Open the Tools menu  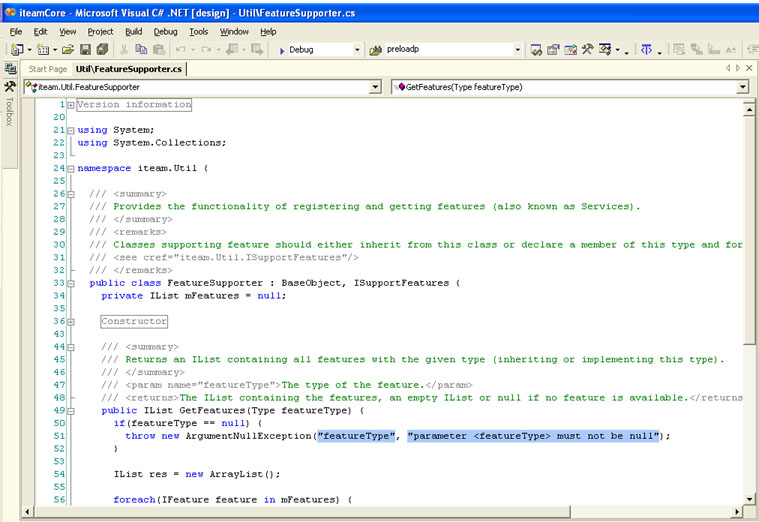198,31
